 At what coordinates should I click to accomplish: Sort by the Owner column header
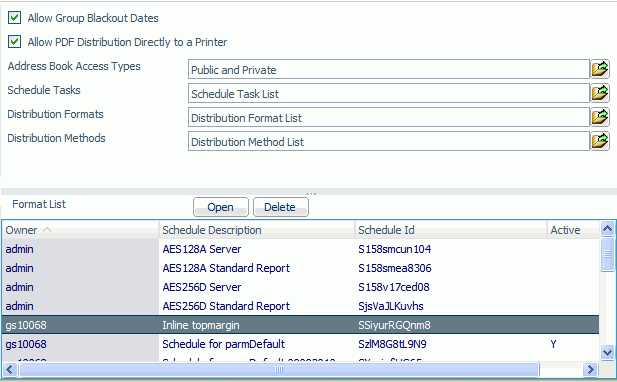point(80,230)
